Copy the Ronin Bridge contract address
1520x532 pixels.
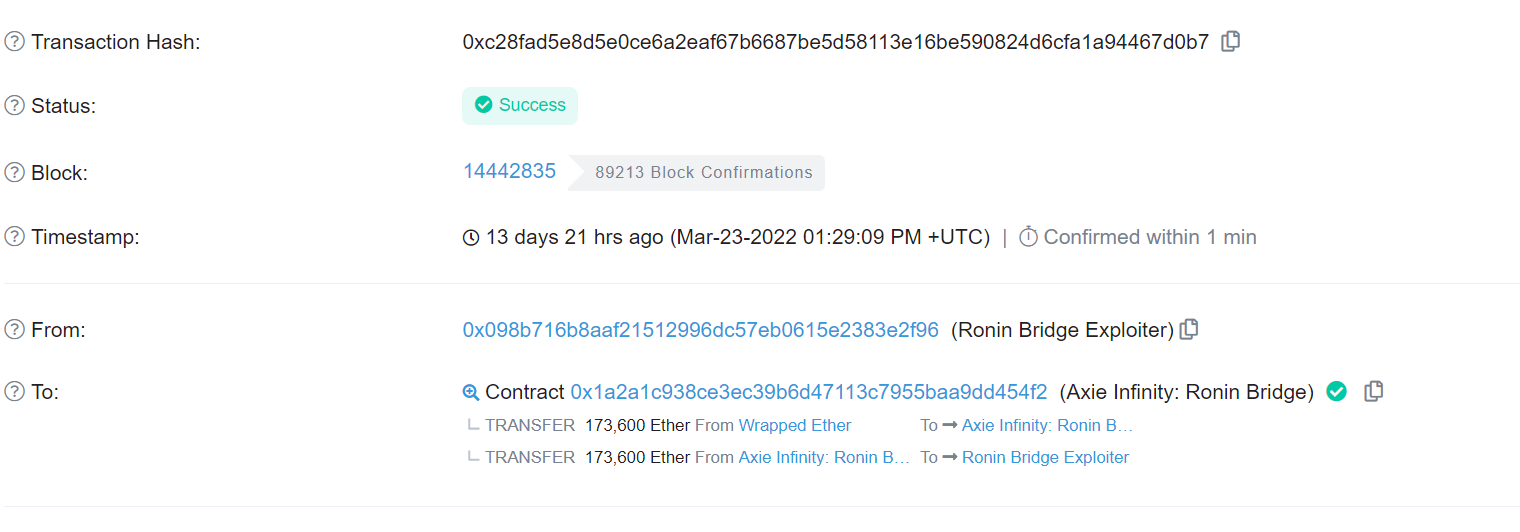coord(1374,392)
